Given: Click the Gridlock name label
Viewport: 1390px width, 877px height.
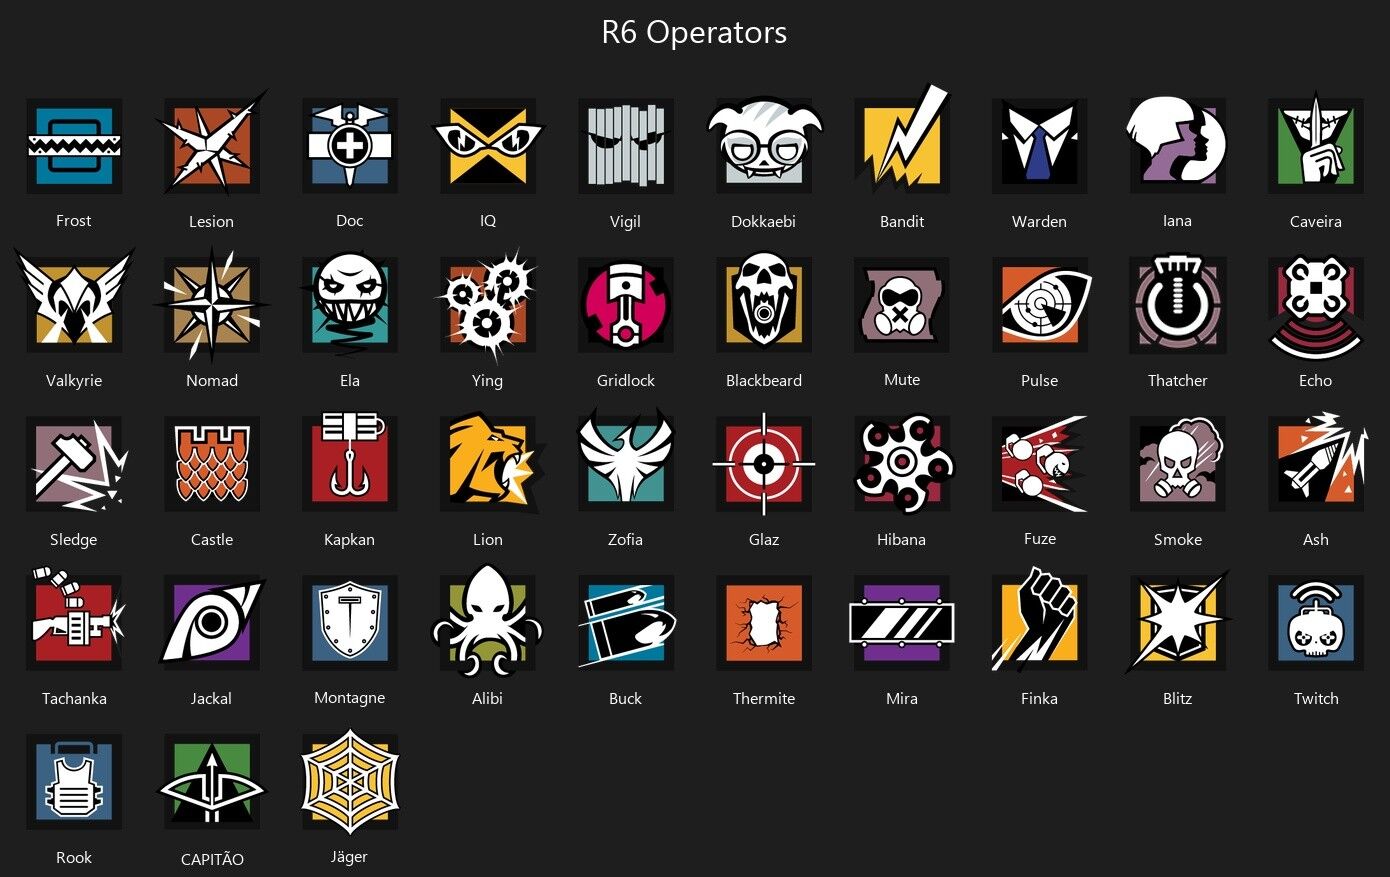Looking at the screenshot, I should pyautogui.click(x=626, y=381).
